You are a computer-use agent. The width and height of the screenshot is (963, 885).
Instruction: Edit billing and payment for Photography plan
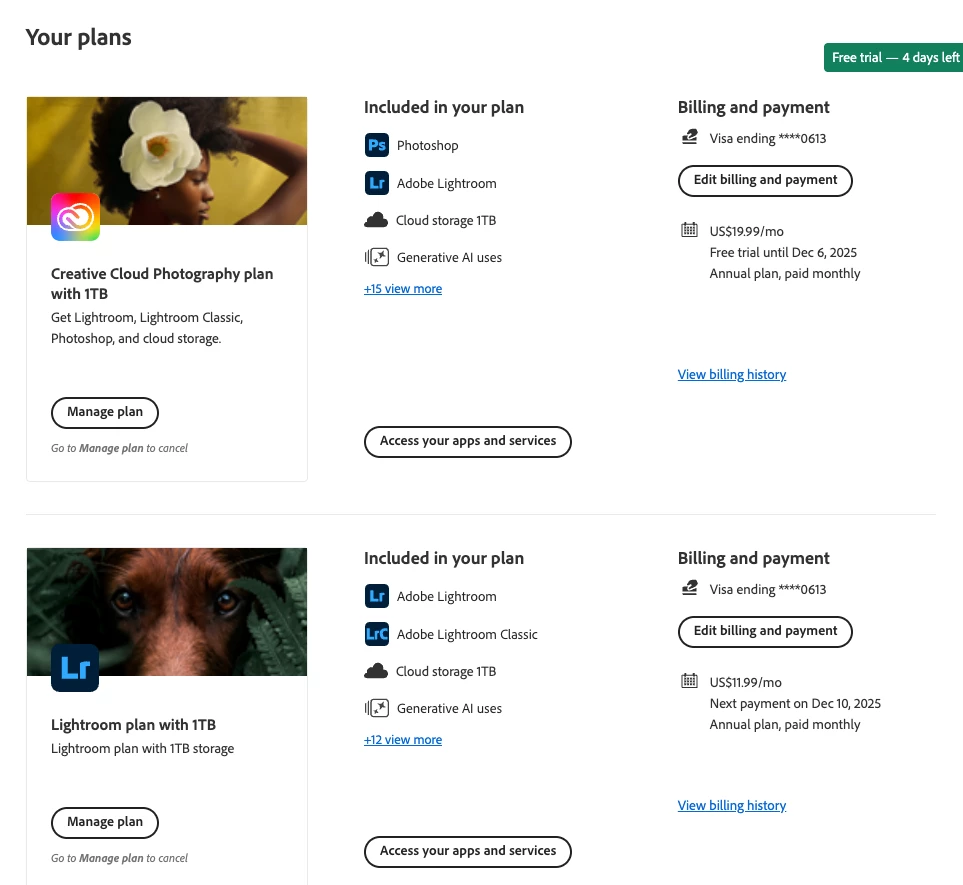(x=765, y=181)
